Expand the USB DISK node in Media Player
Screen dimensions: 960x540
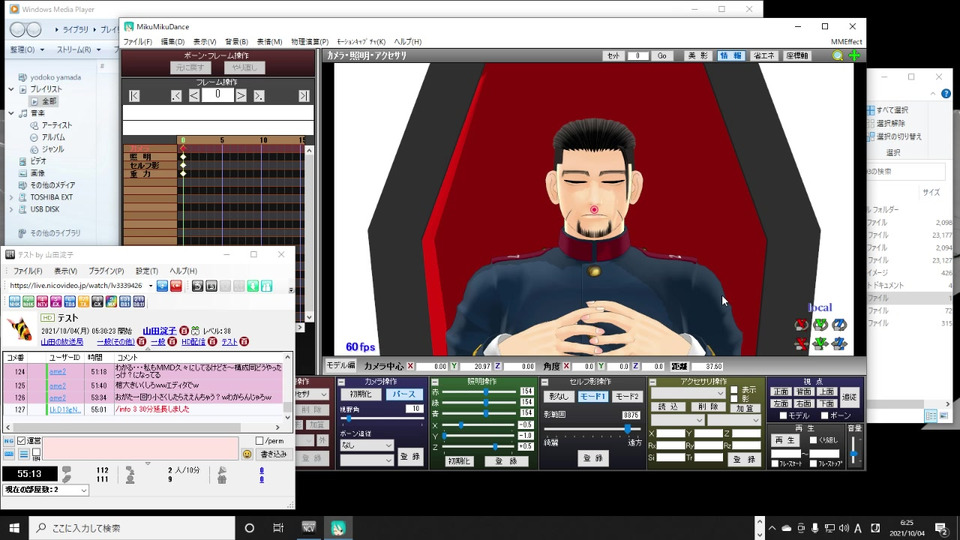(11, 209)
